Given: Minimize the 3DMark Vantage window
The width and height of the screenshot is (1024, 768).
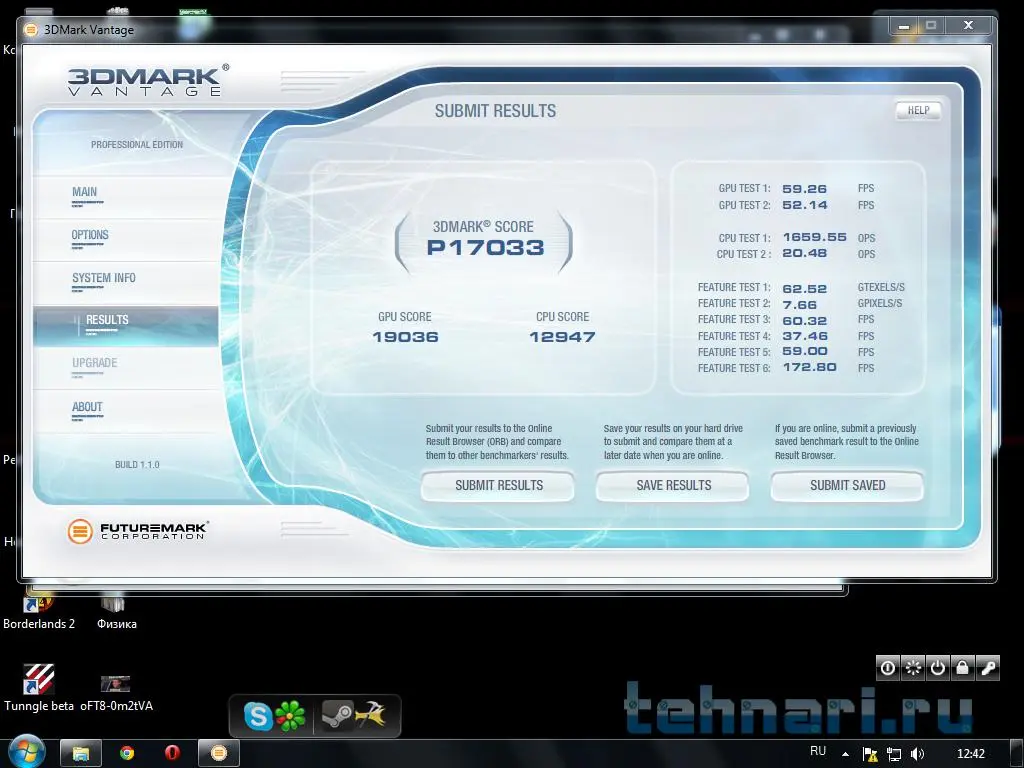Looking at the screenshot, I should (x=904, y=26).
